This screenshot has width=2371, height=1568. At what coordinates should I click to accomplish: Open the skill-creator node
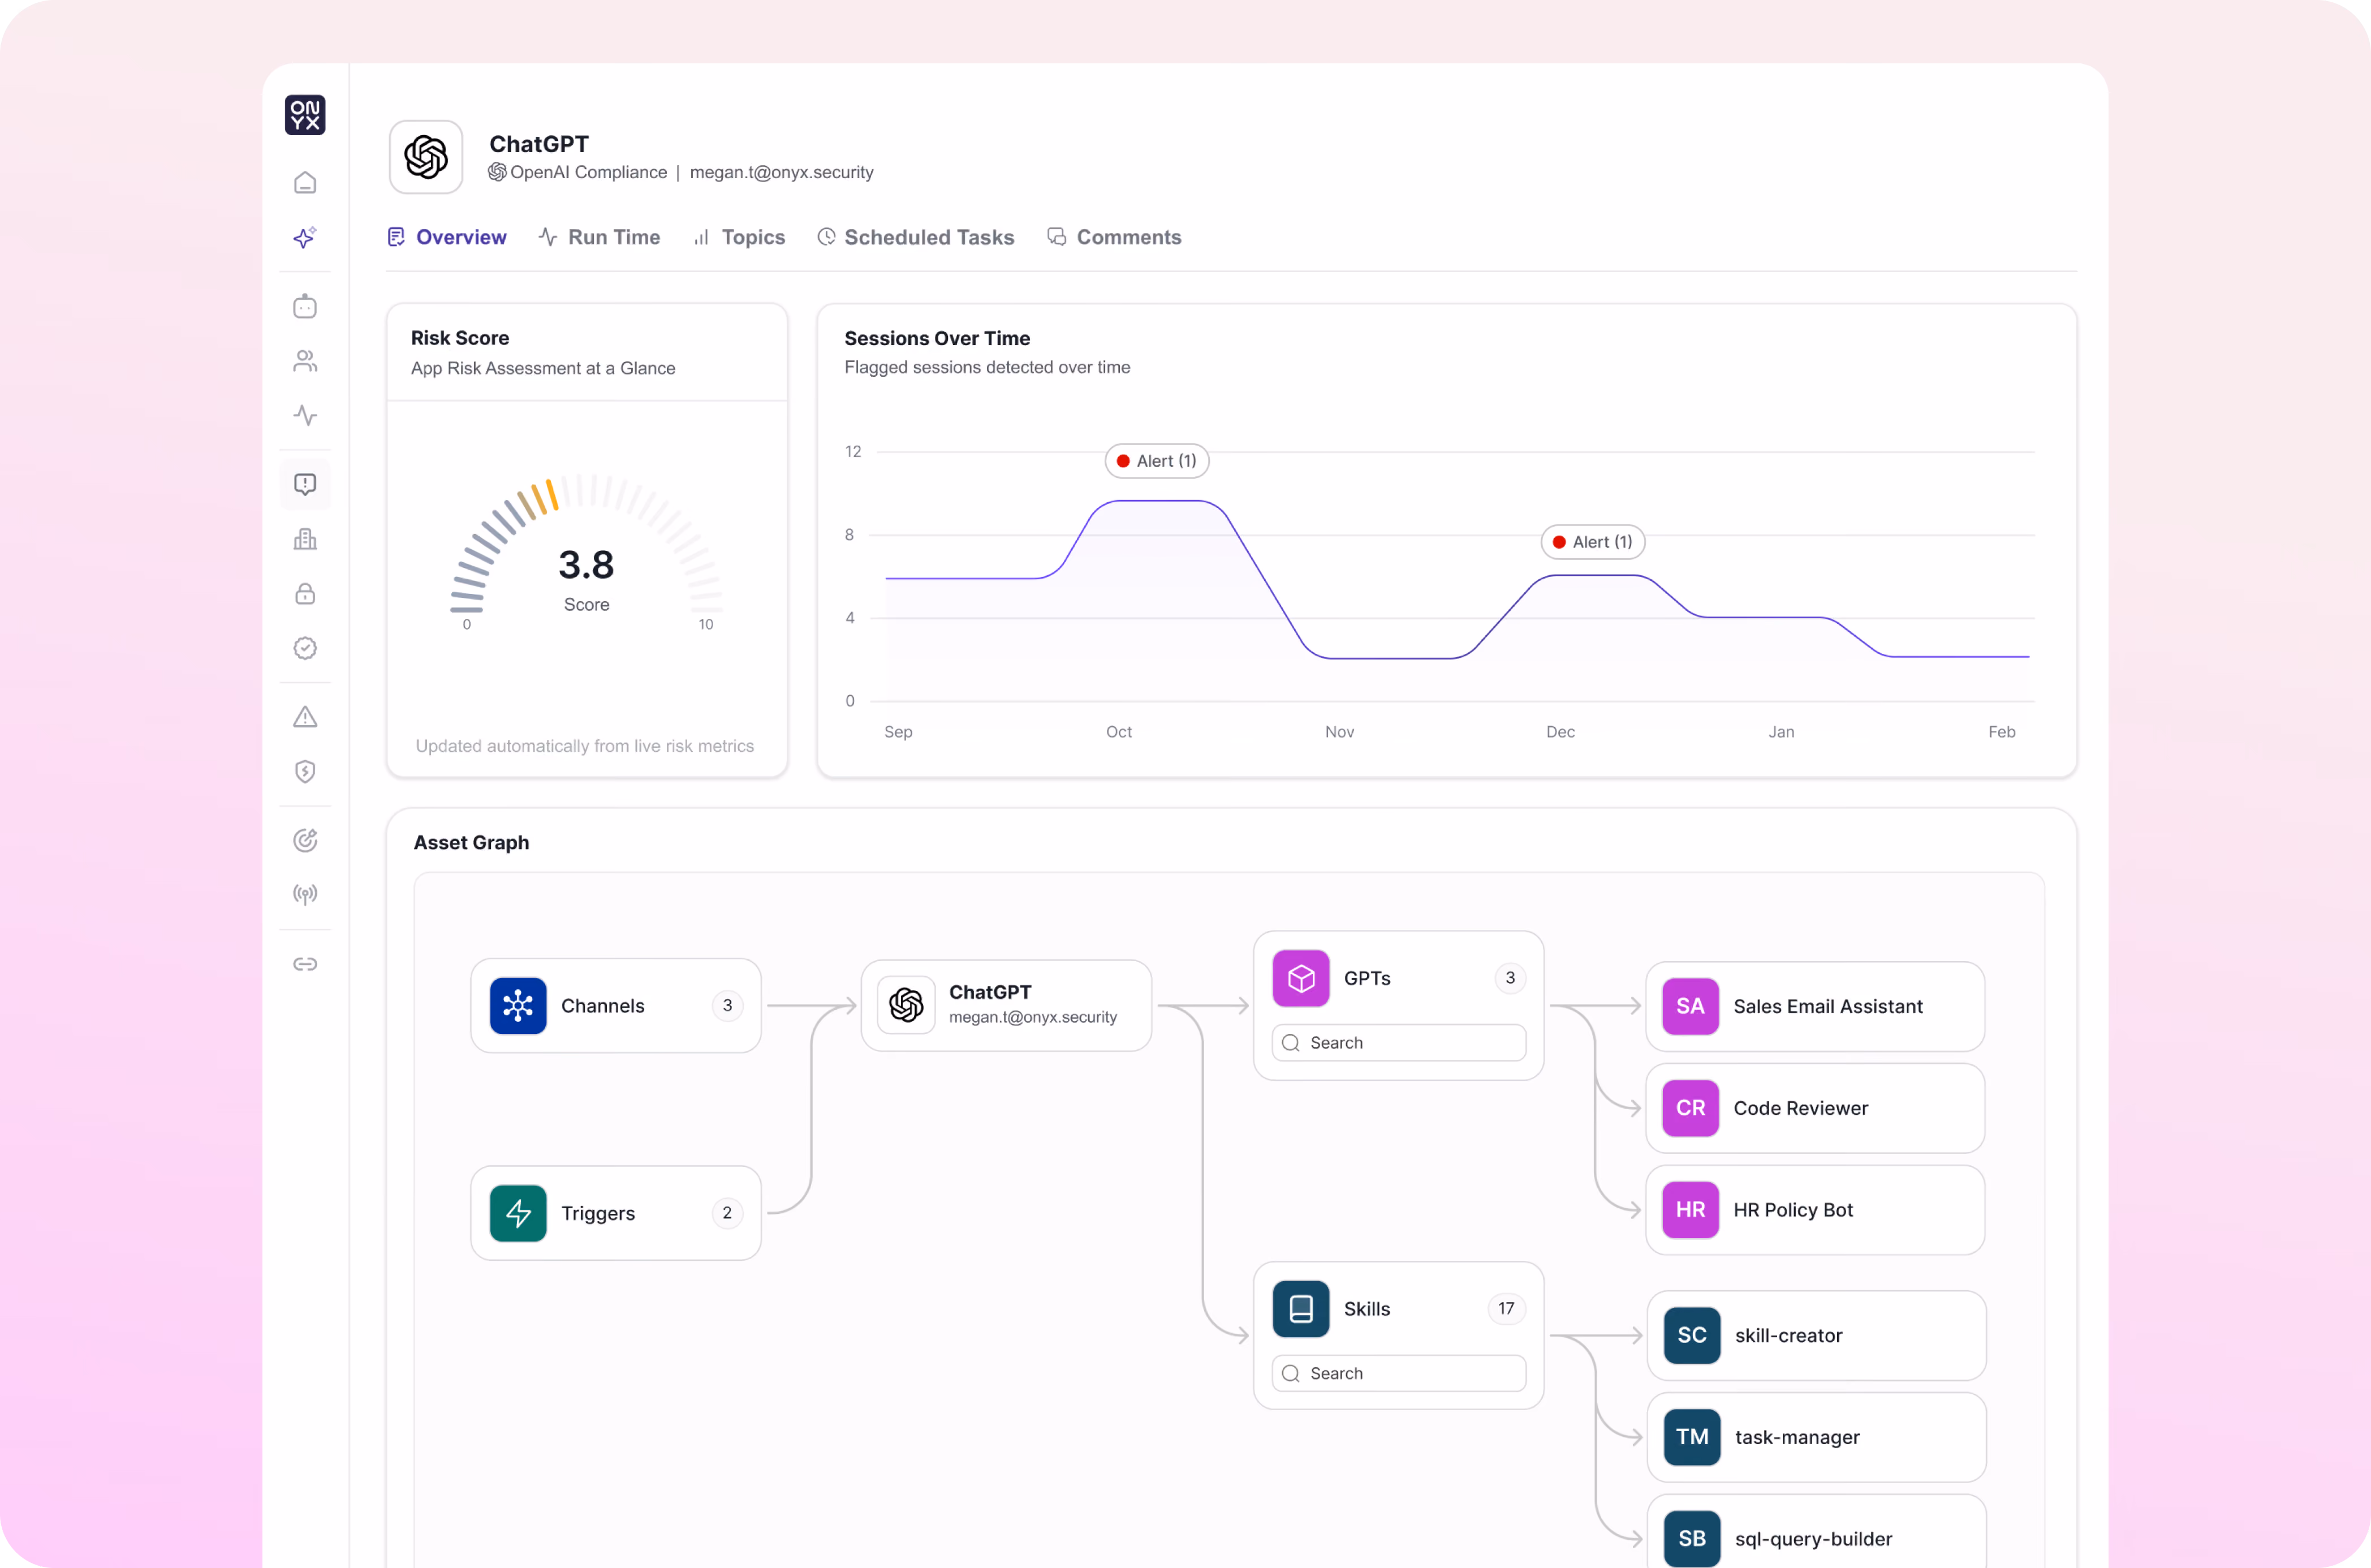(1816, 1335)
